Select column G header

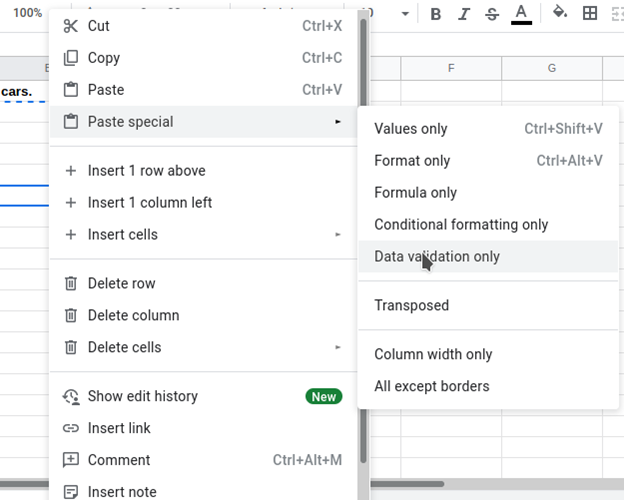[552, 68]
